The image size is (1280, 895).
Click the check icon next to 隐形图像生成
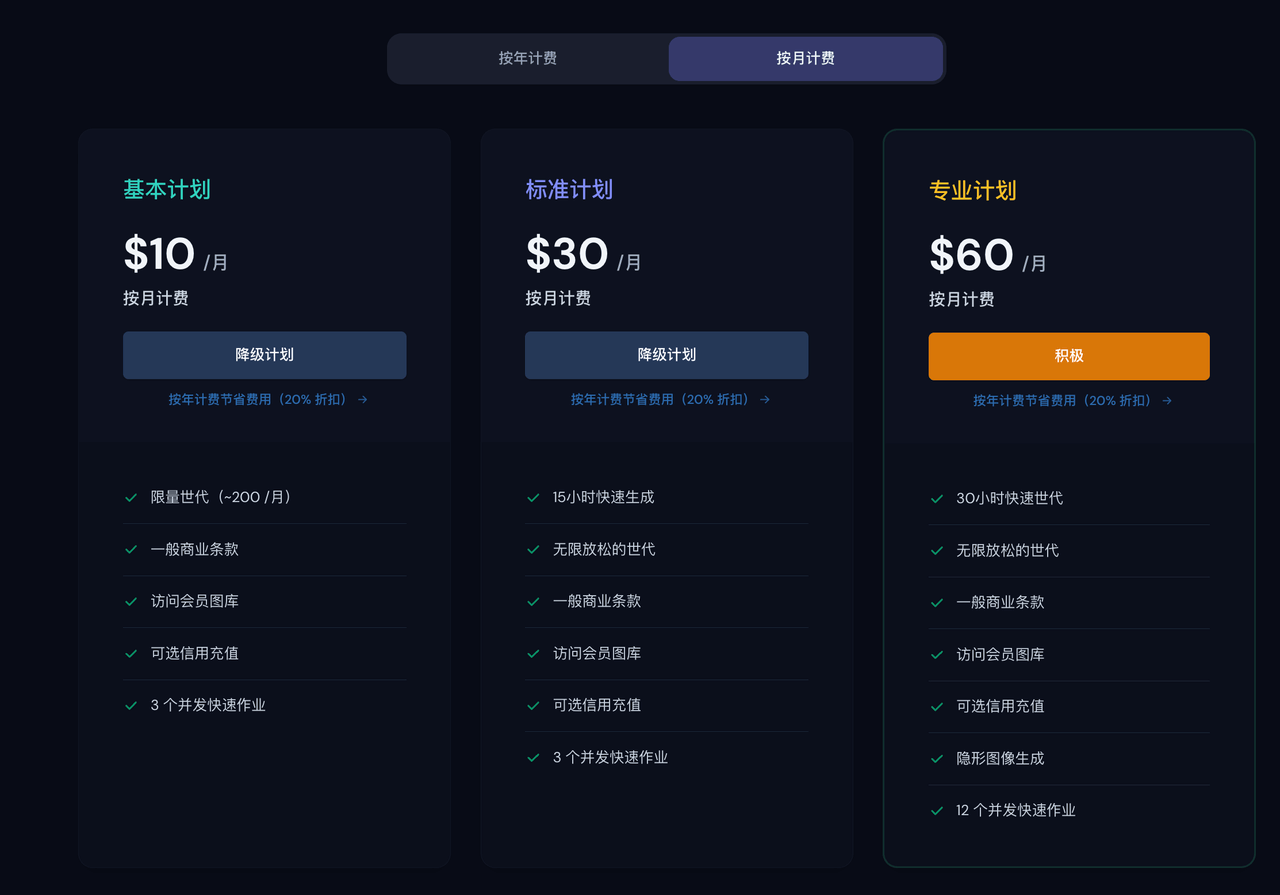(936, 758)
